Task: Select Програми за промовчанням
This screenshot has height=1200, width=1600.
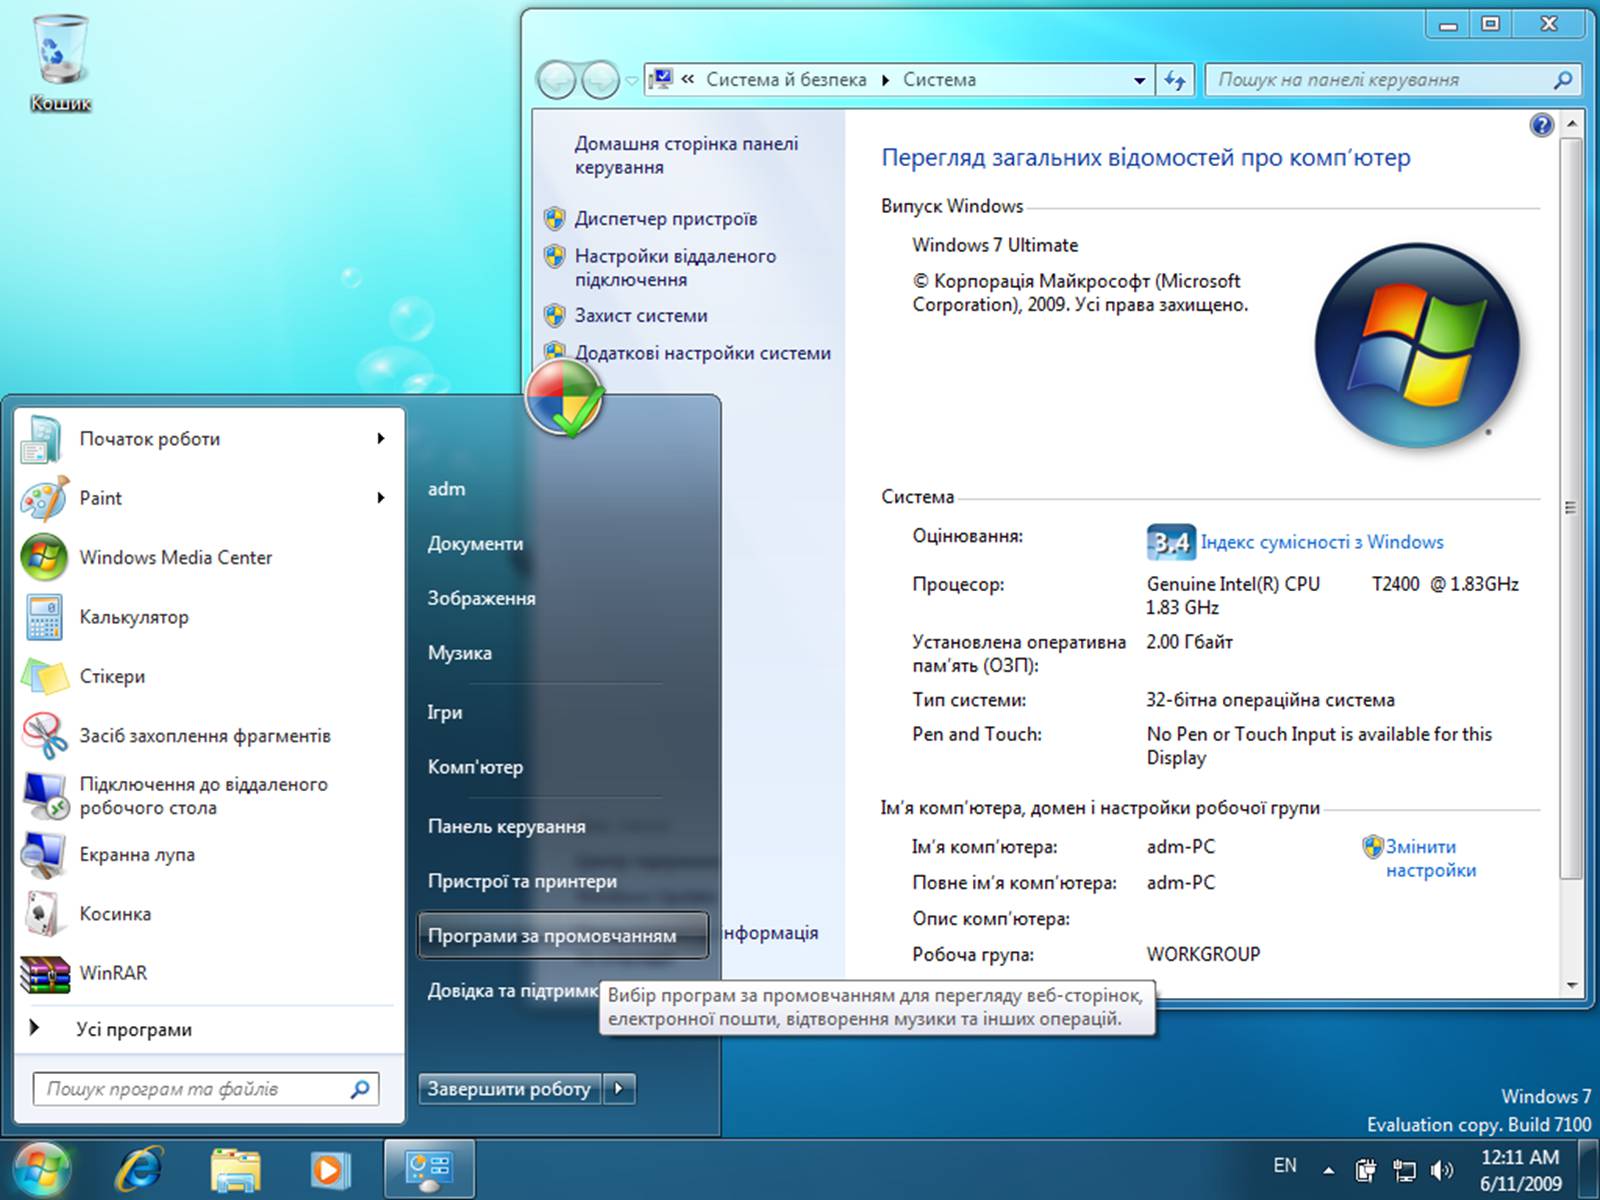Action: pos(562,936)
